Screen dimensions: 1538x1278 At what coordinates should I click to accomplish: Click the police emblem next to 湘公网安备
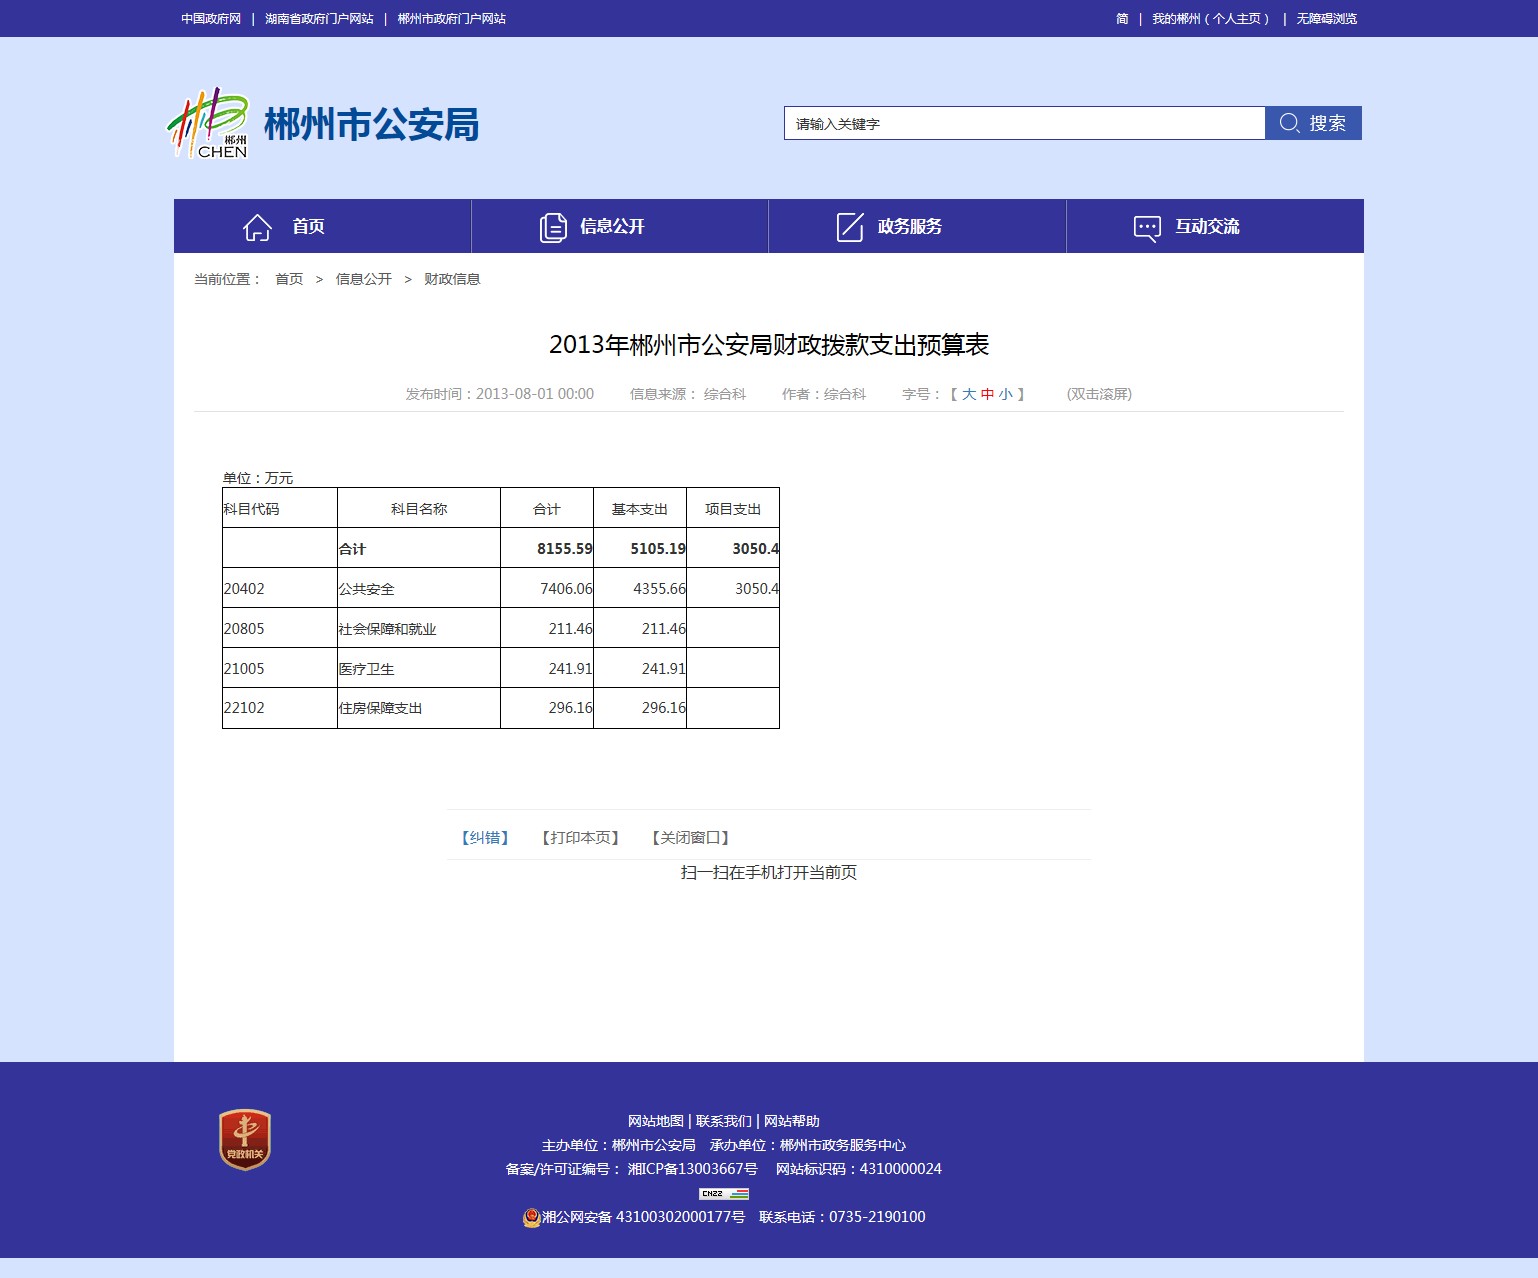click(x=532, y=1217)
